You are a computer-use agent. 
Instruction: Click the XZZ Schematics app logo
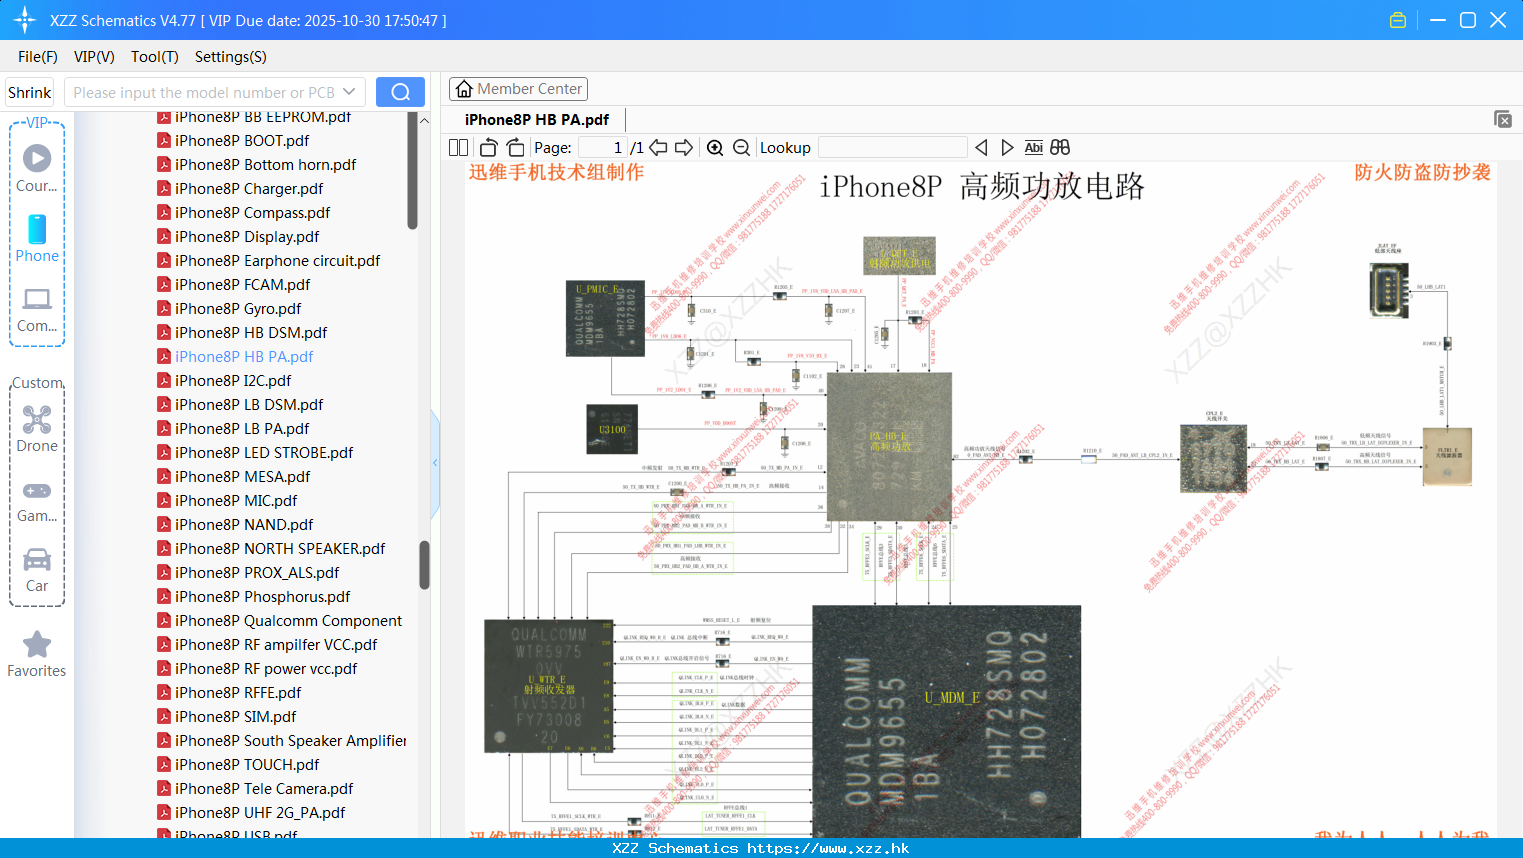(24, 20)
